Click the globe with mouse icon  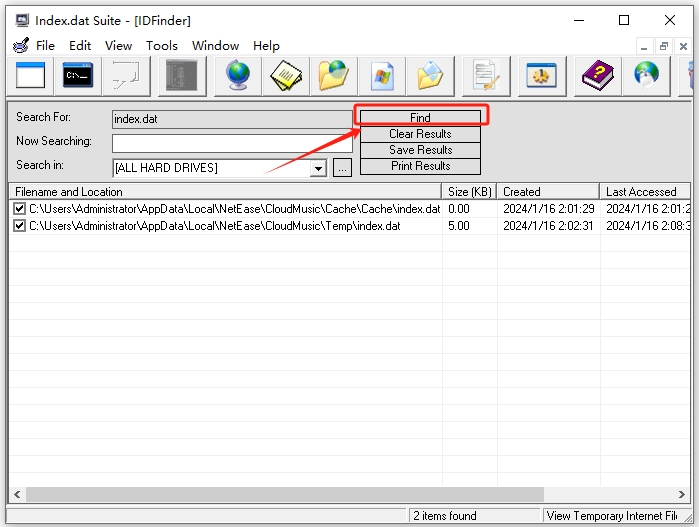point(646,76)
